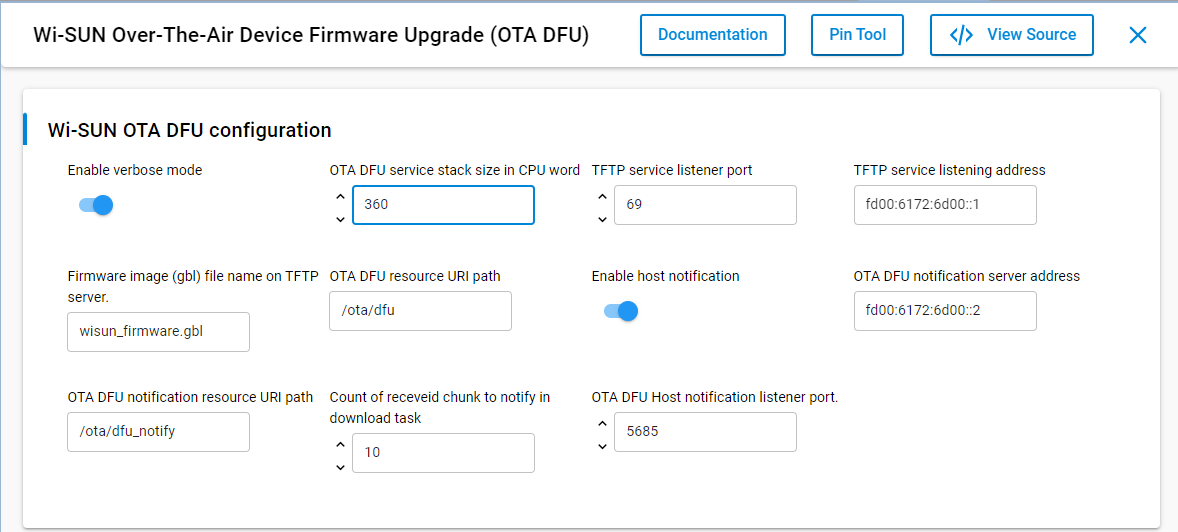Increase Host notification listener port value
This screenshot has width=1178, height=532.
pyautogui.click(x=601, y=424)
